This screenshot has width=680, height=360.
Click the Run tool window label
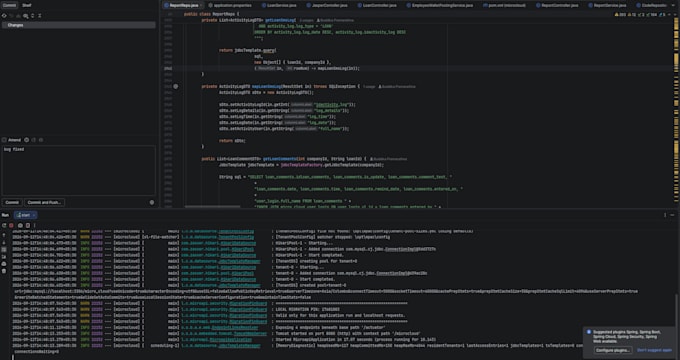5,215
